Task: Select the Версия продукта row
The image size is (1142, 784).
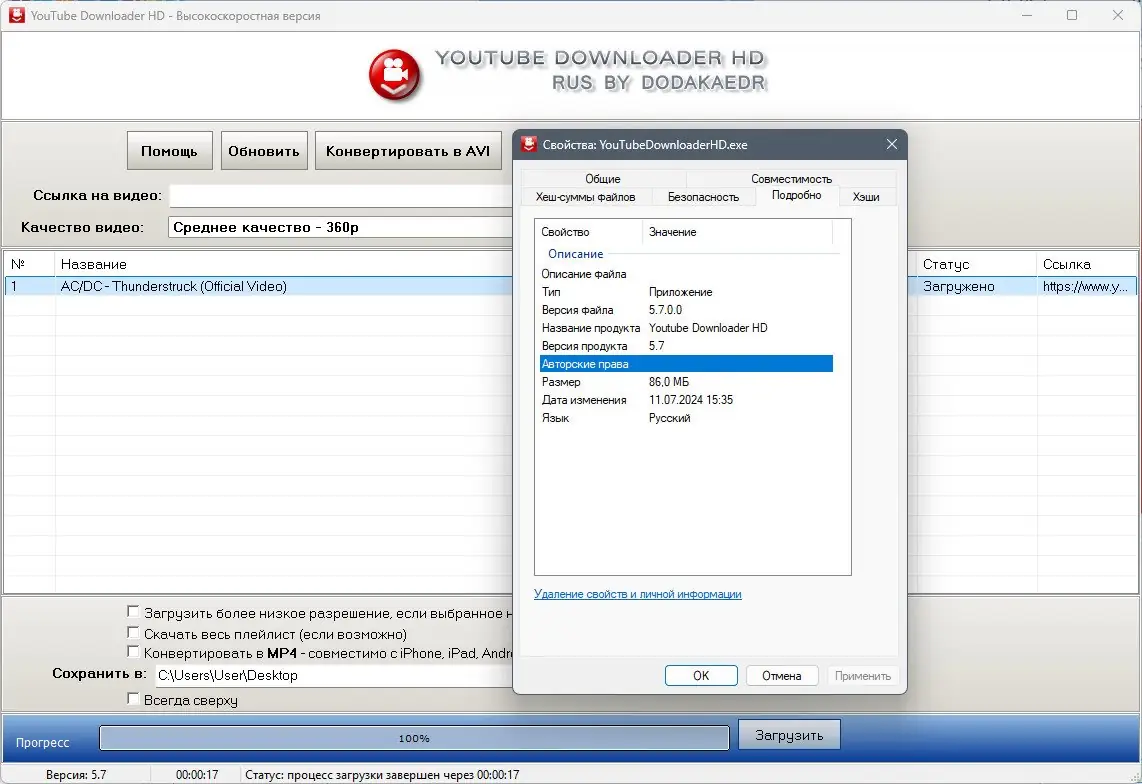Action: click(686, 346)
